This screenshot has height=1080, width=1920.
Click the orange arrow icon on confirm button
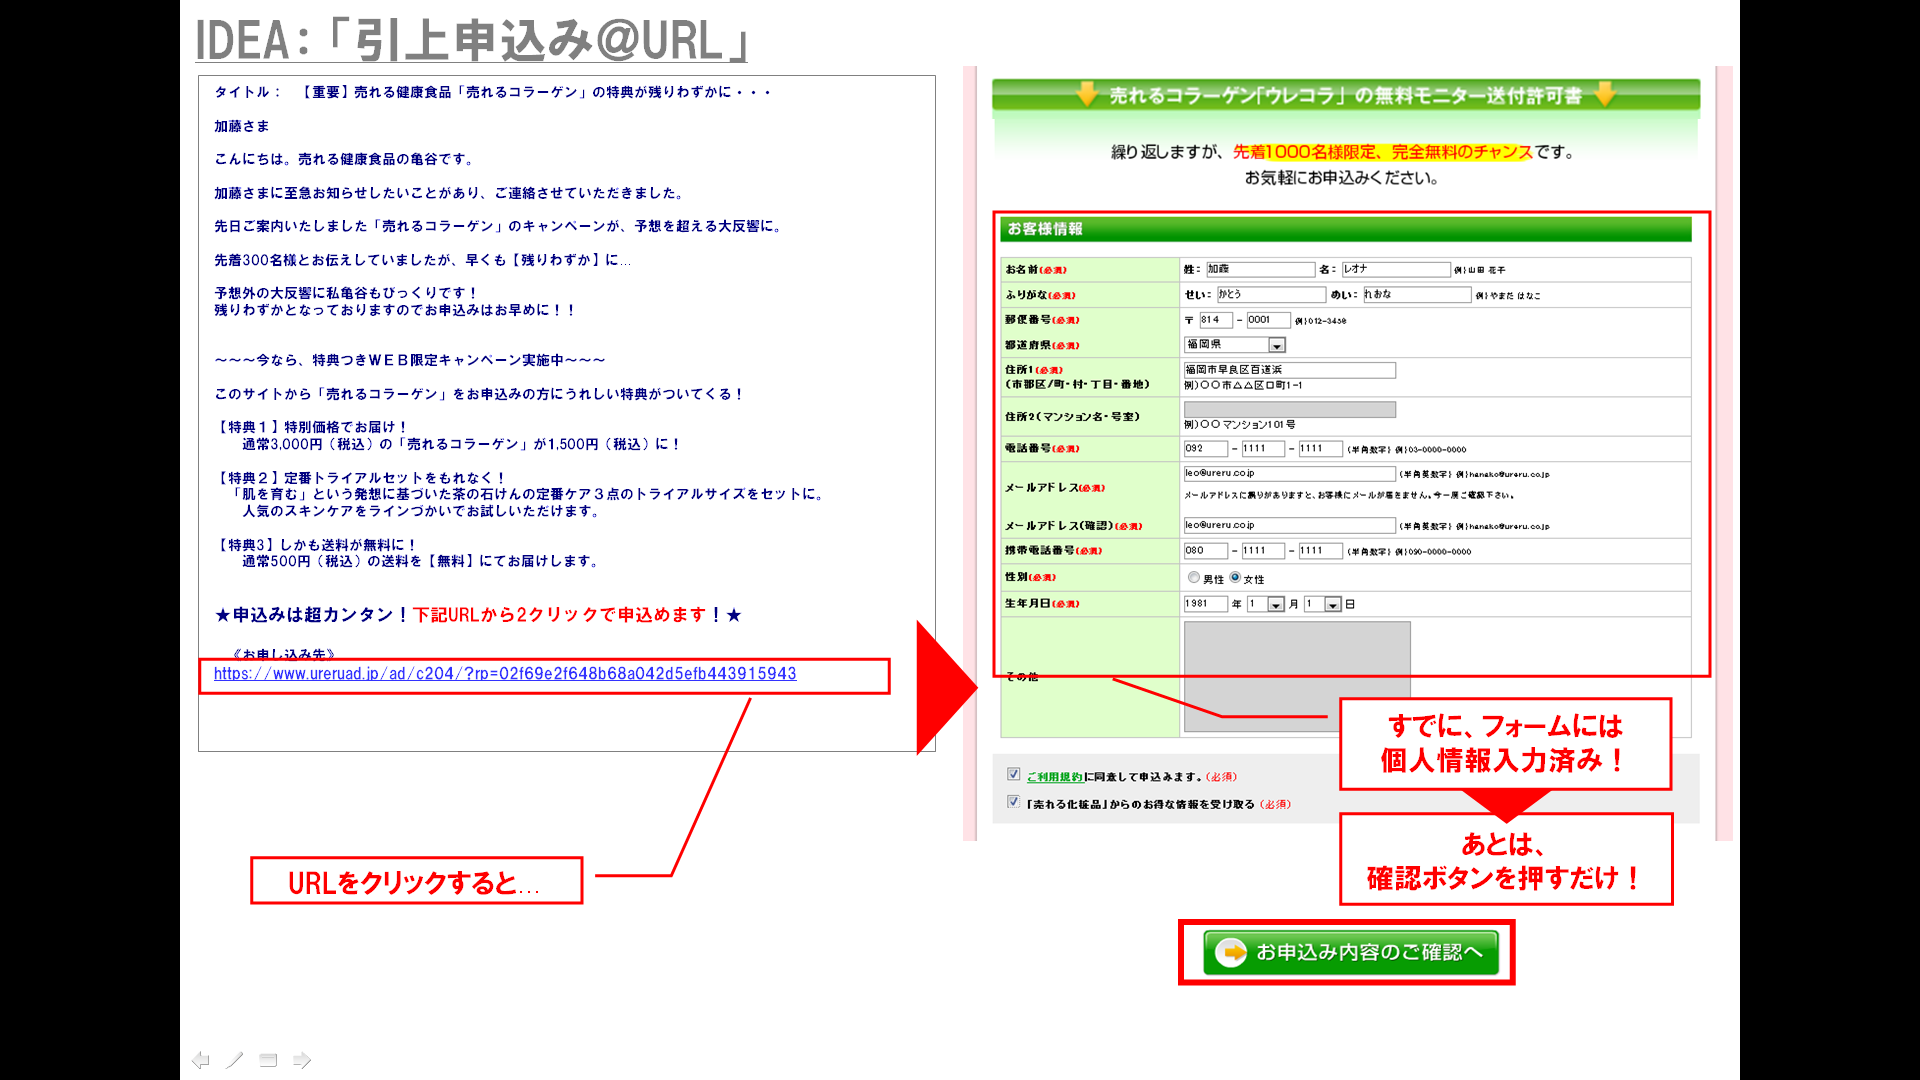click(x=1231, y=952)
